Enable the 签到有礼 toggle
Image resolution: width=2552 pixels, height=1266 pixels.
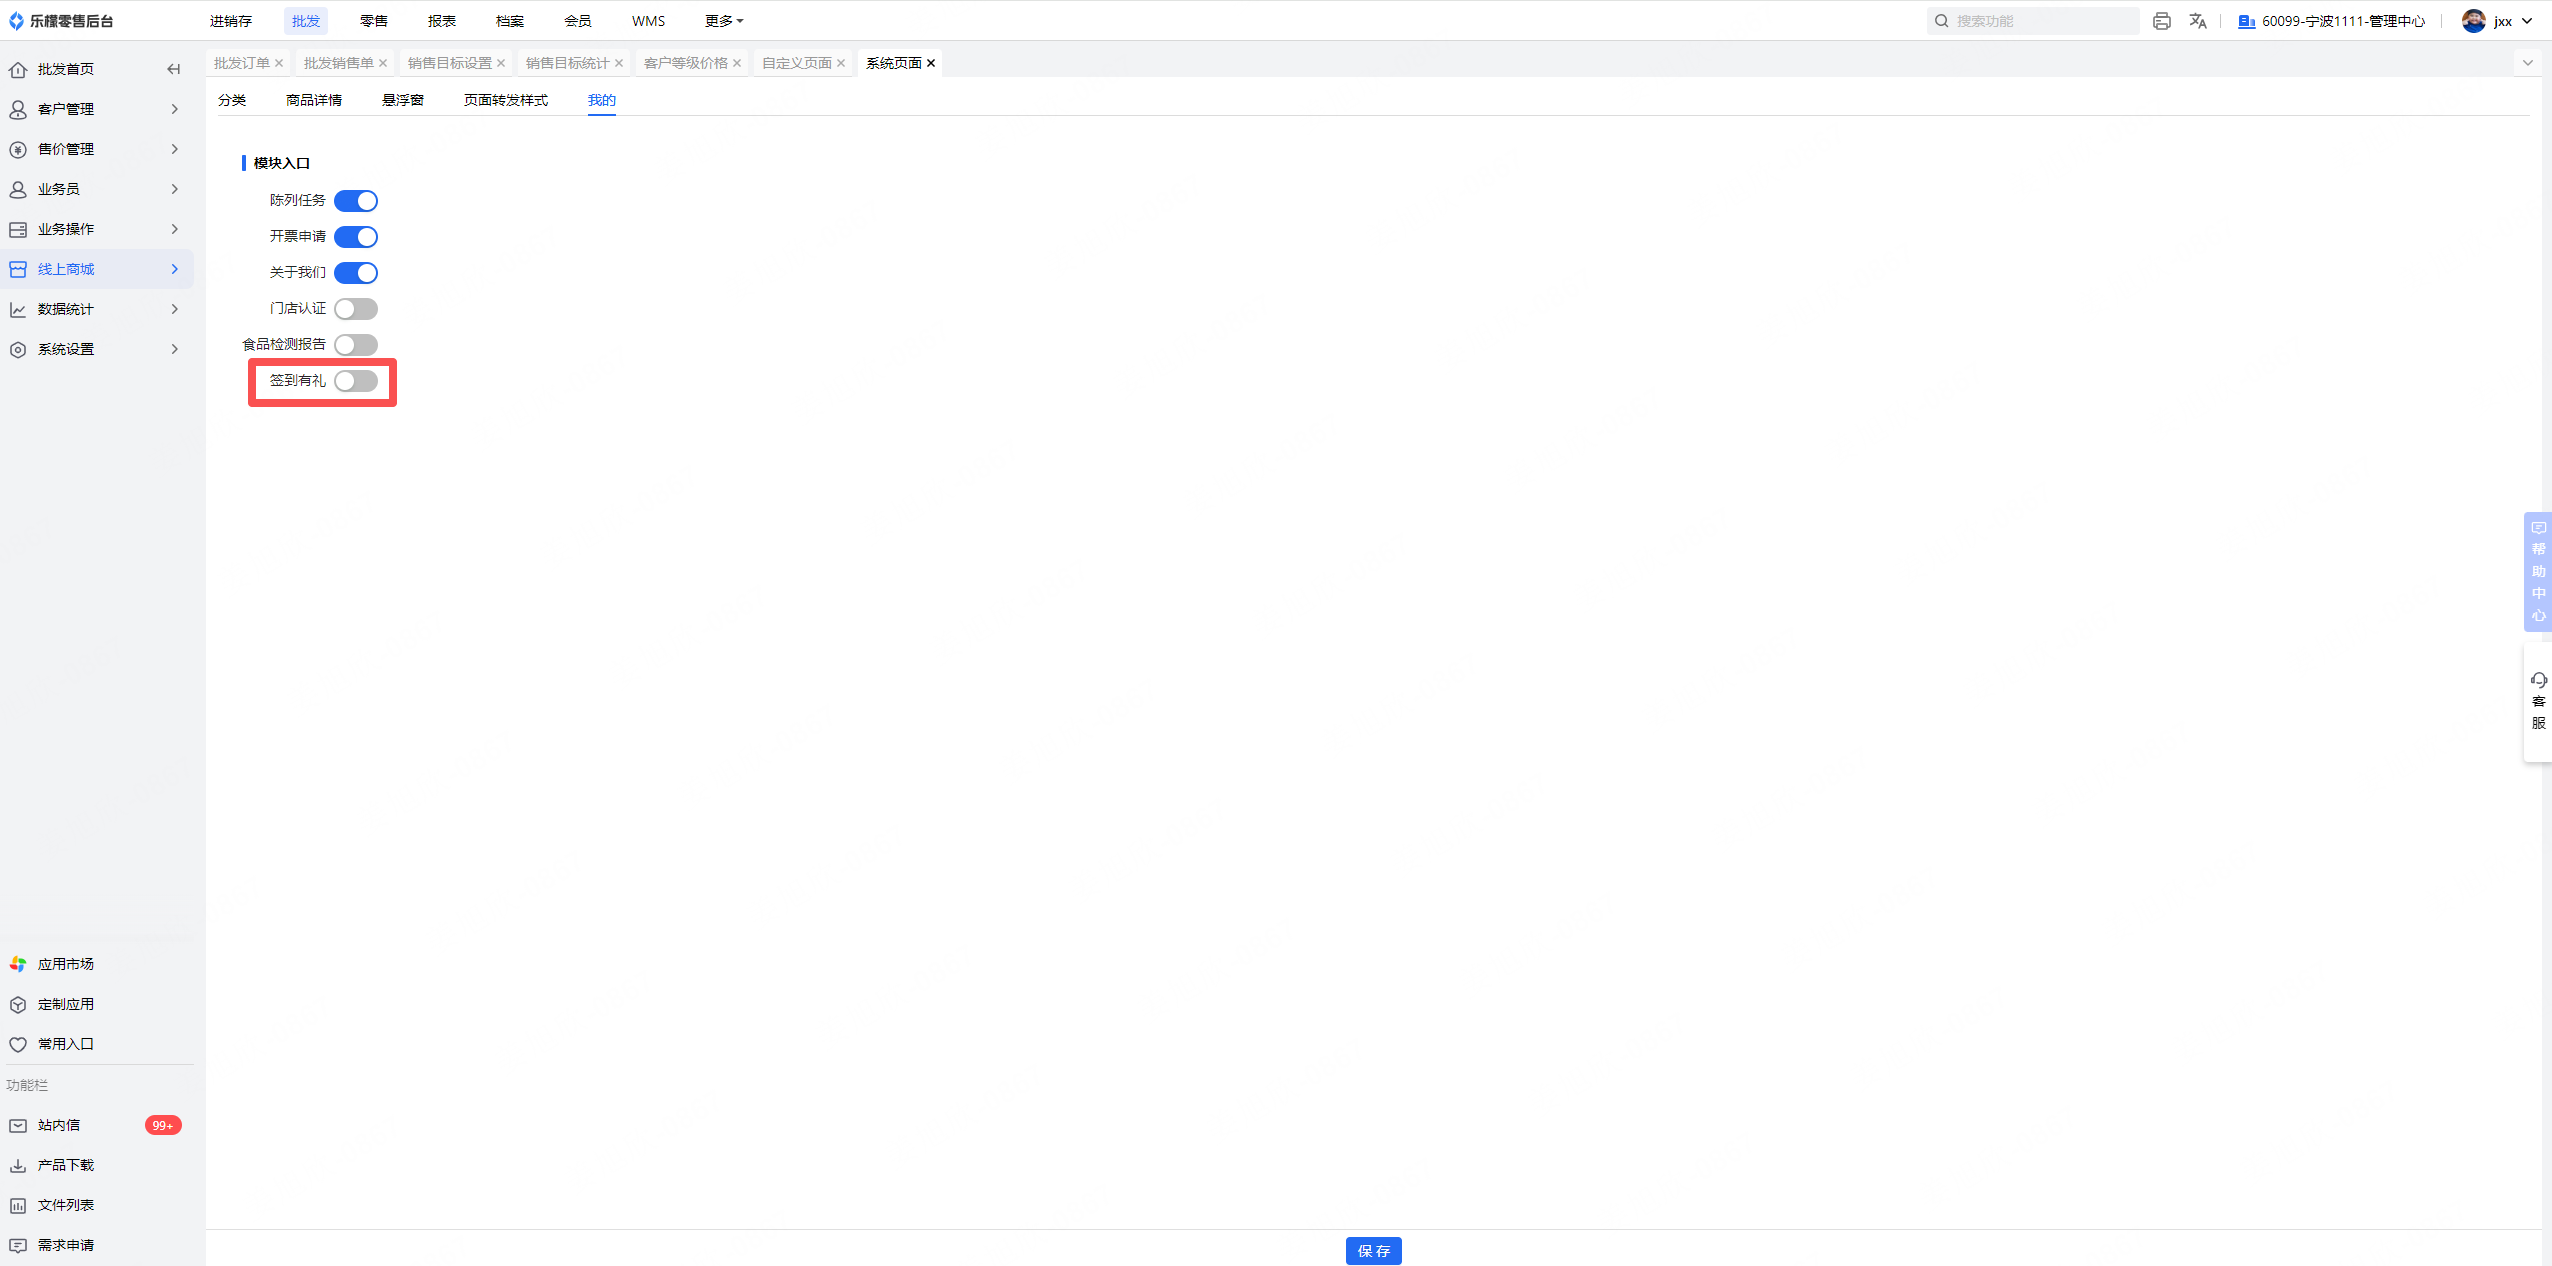point(356,381)
